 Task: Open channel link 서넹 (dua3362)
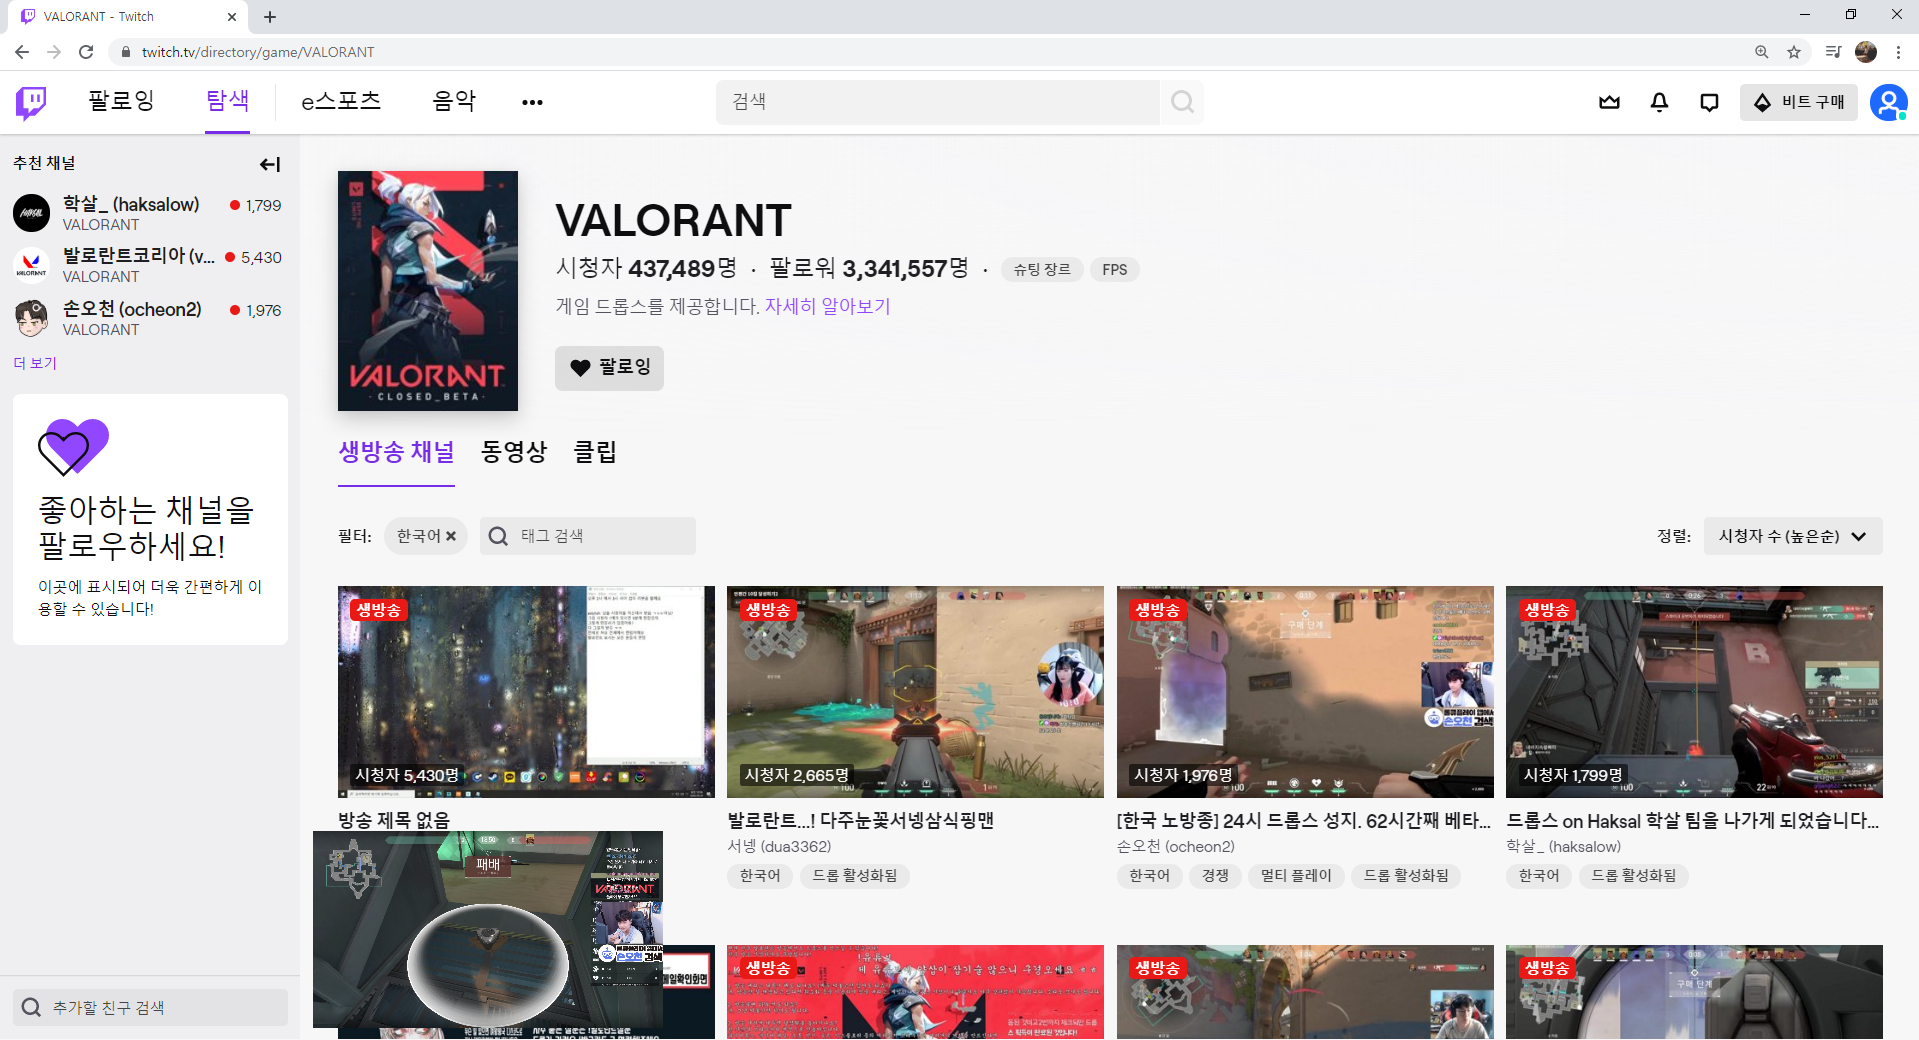click(x=779, y=846)
